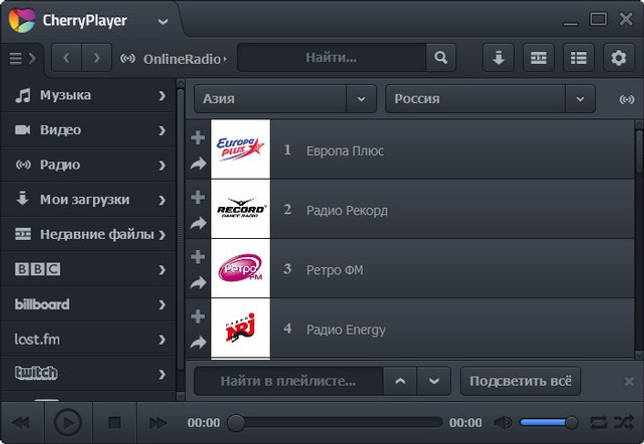Toggle the playlist view list icon
Screen dimensions: 644x444
578,58
